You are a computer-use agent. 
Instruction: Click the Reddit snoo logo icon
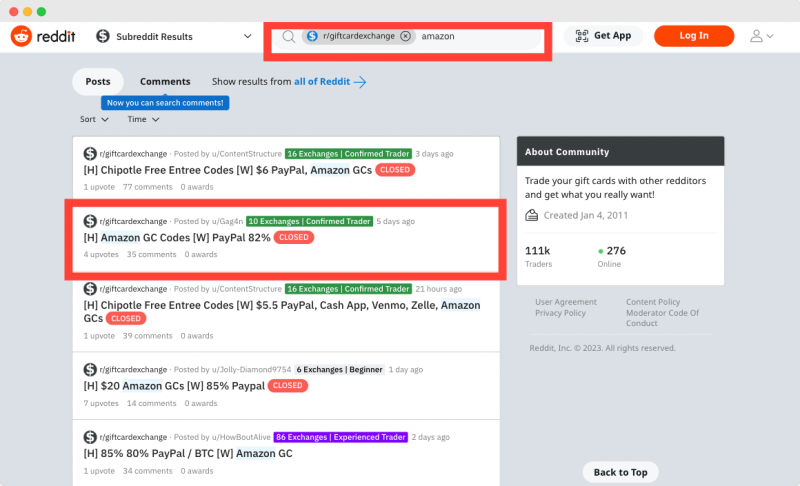(x=21, y=36)
